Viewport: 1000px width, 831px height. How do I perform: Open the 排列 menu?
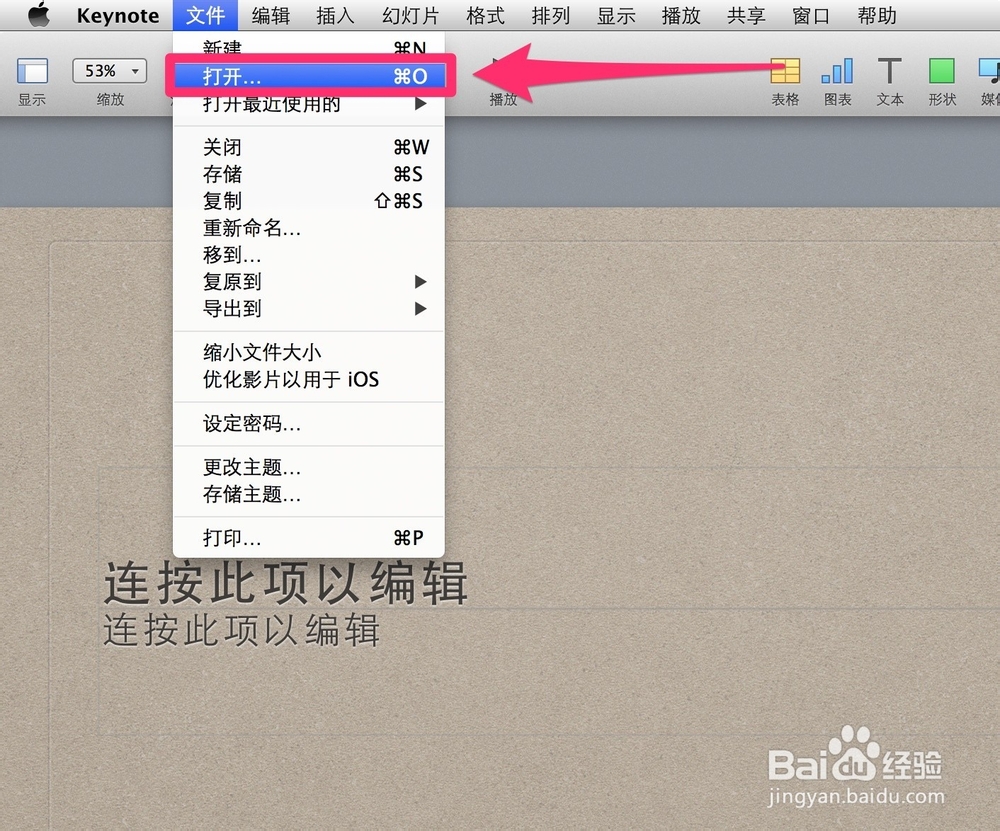click(x=550, y=15)
